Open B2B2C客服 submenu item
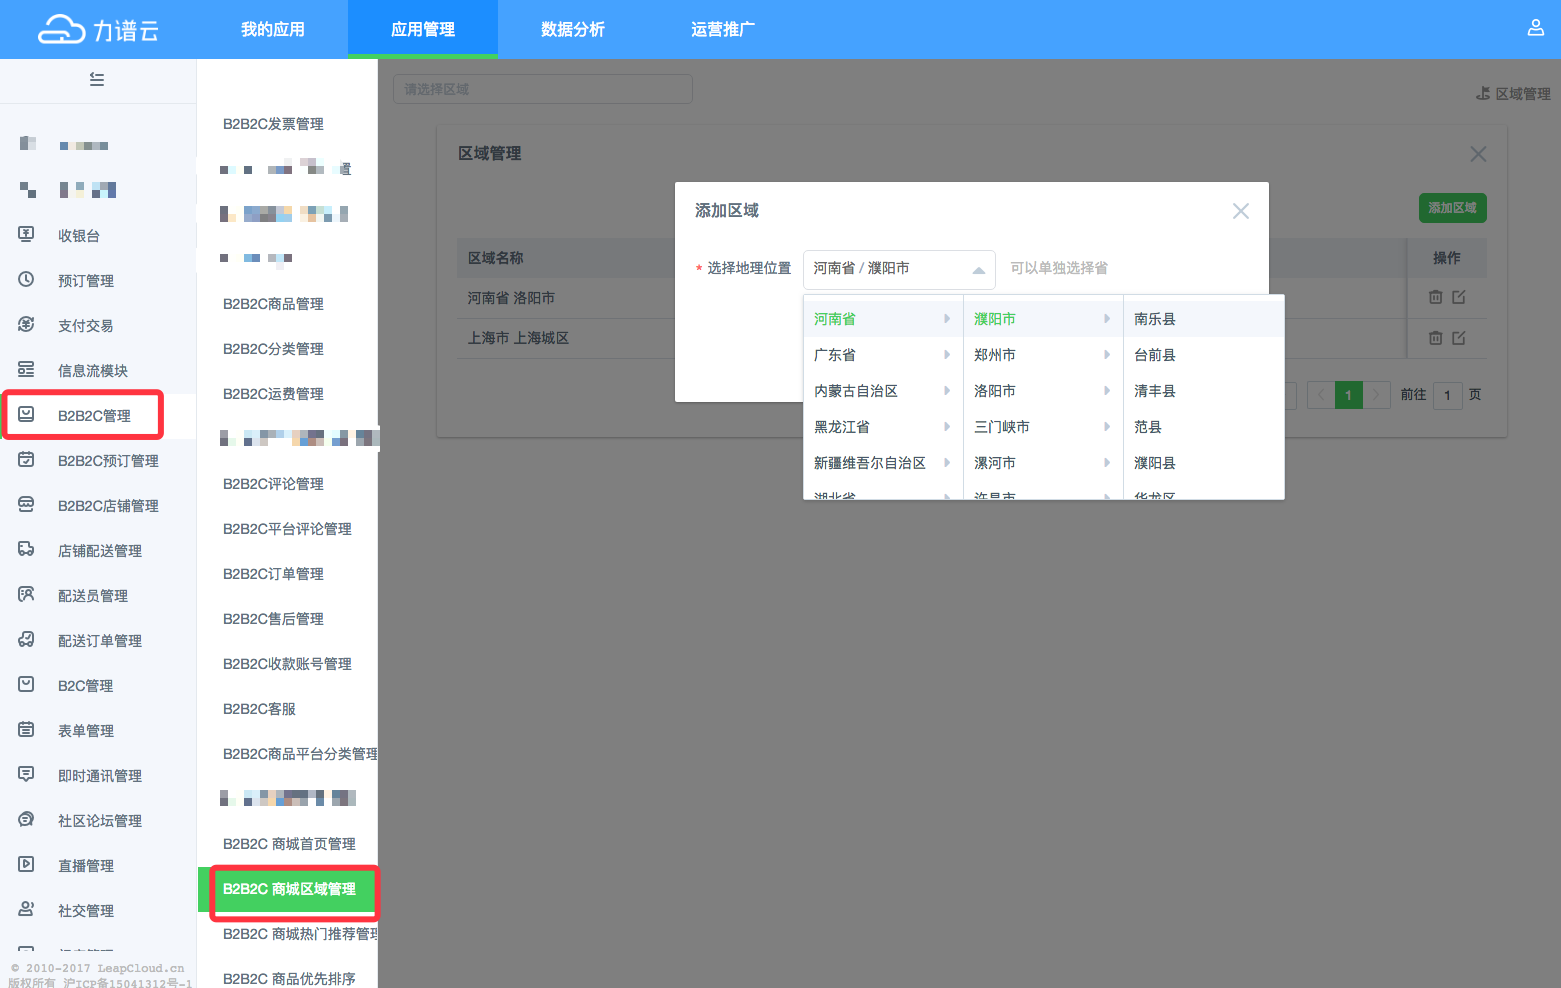 point(259,709)
